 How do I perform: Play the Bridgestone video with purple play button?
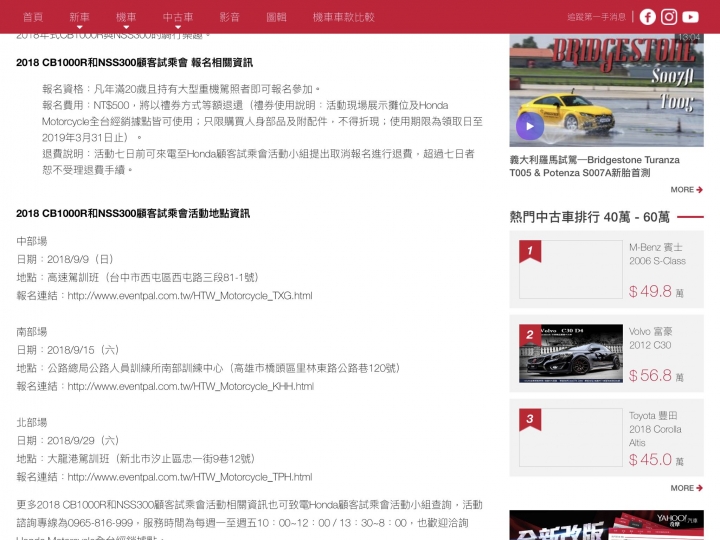click(530, 126)
